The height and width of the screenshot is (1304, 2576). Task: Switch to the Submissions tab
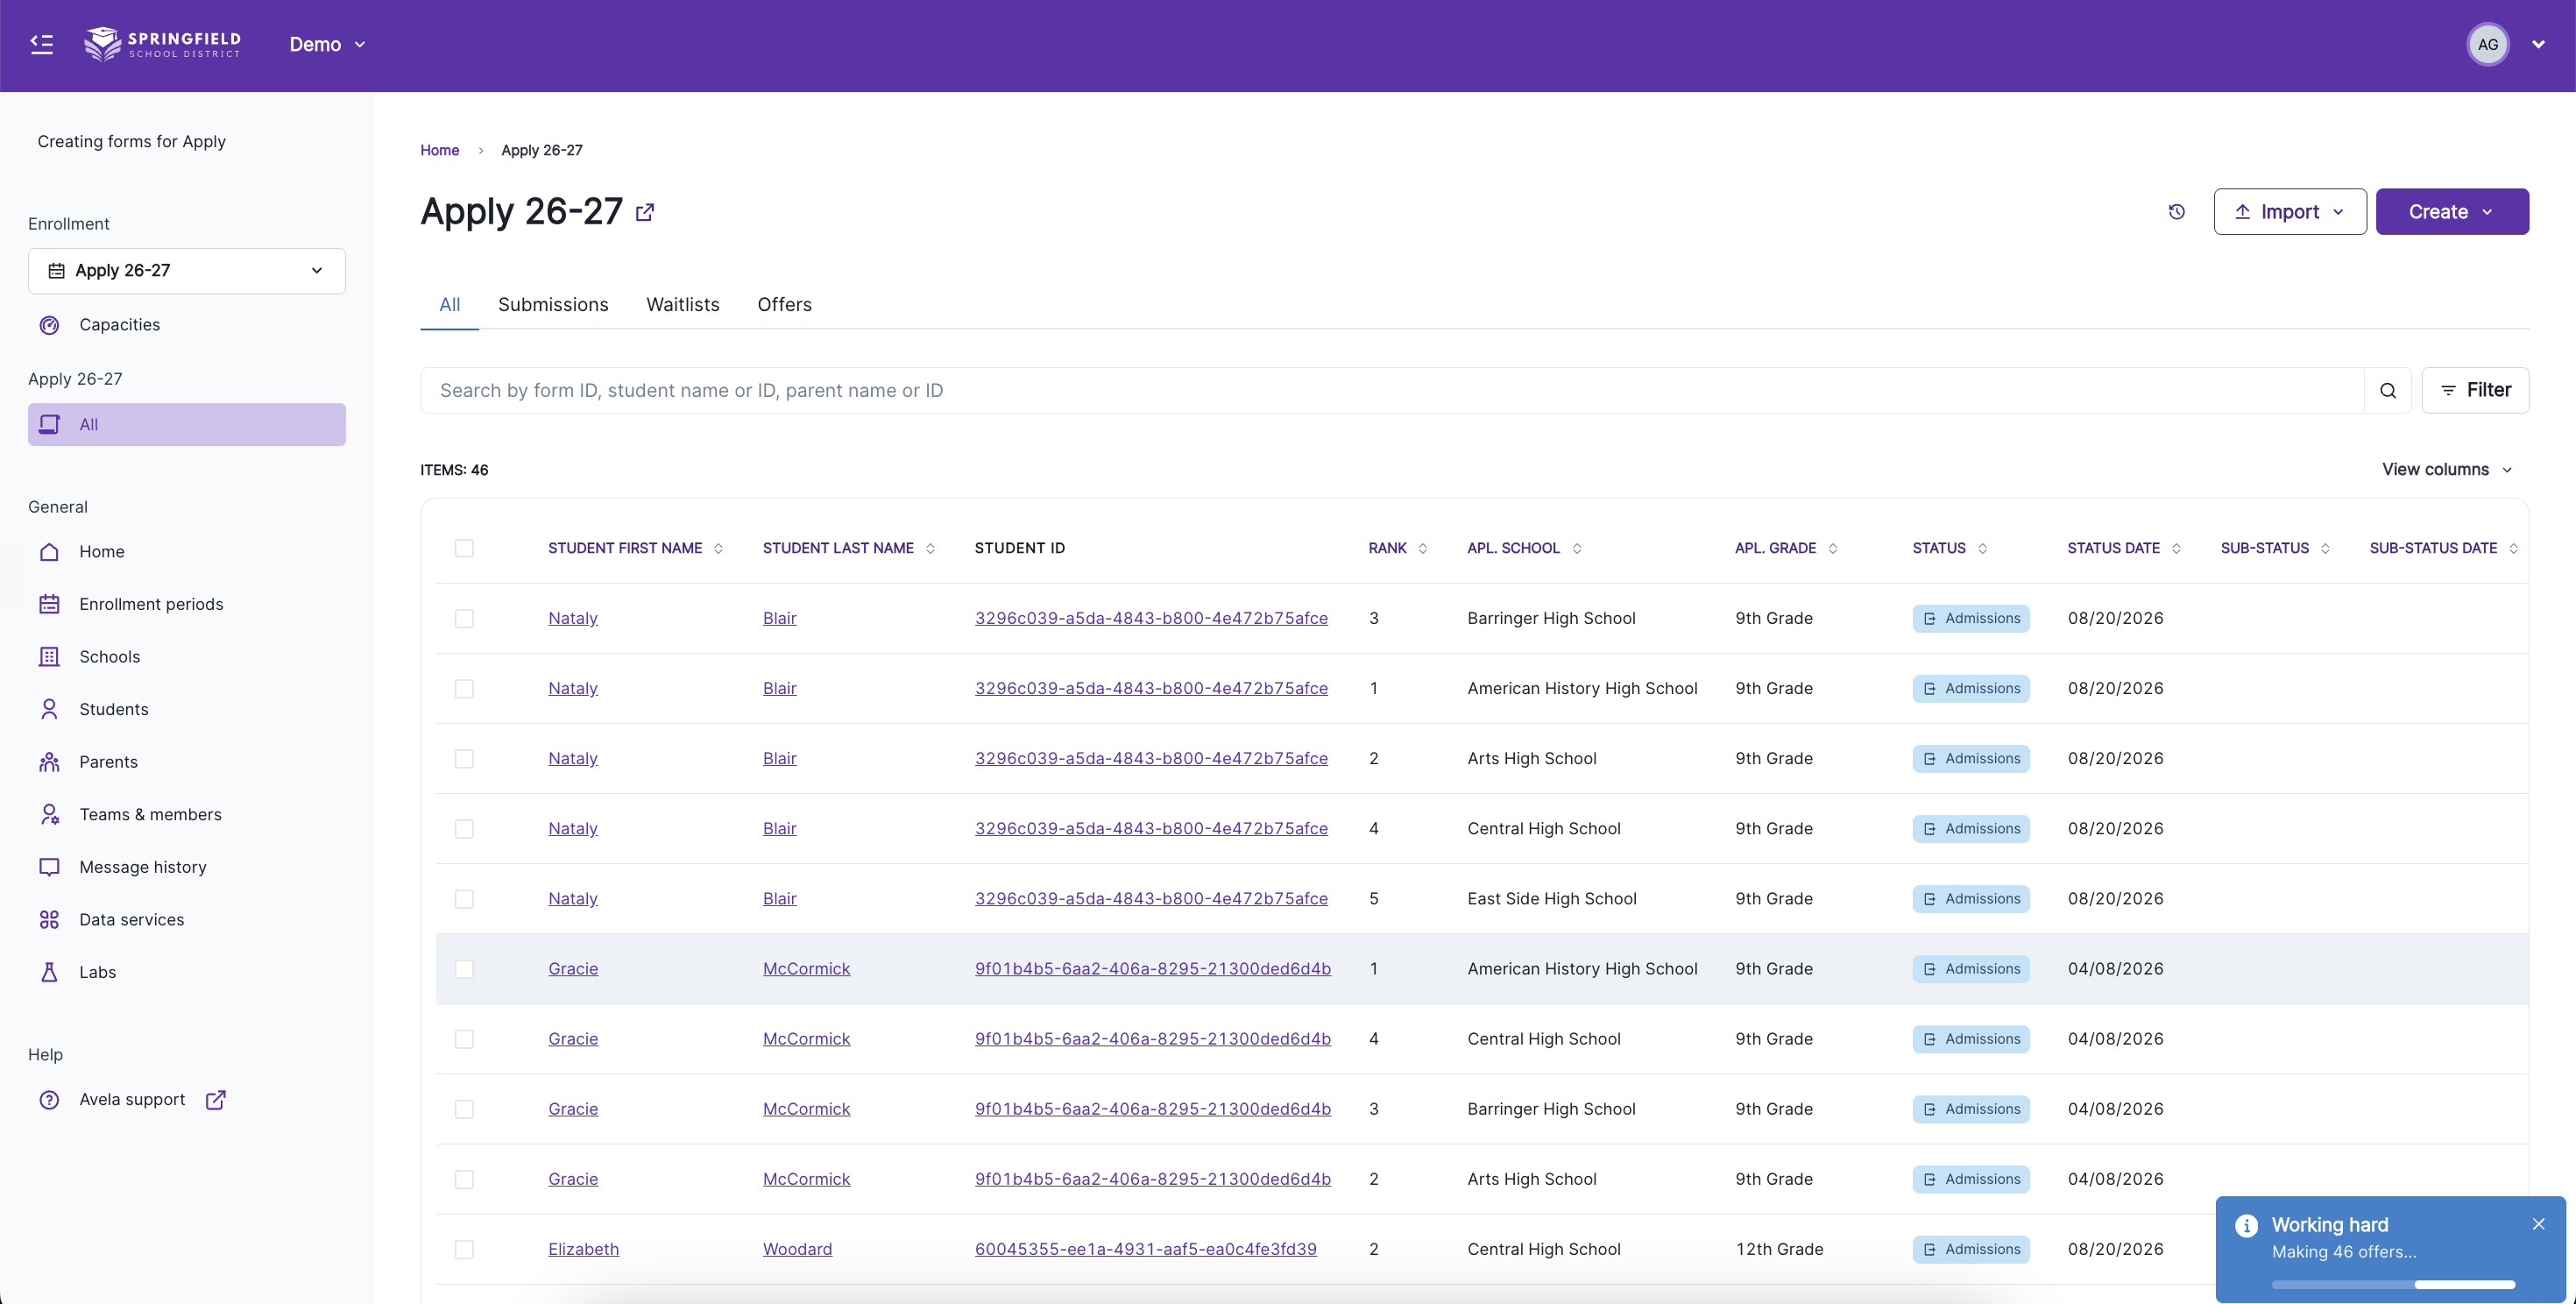(553, 305)
